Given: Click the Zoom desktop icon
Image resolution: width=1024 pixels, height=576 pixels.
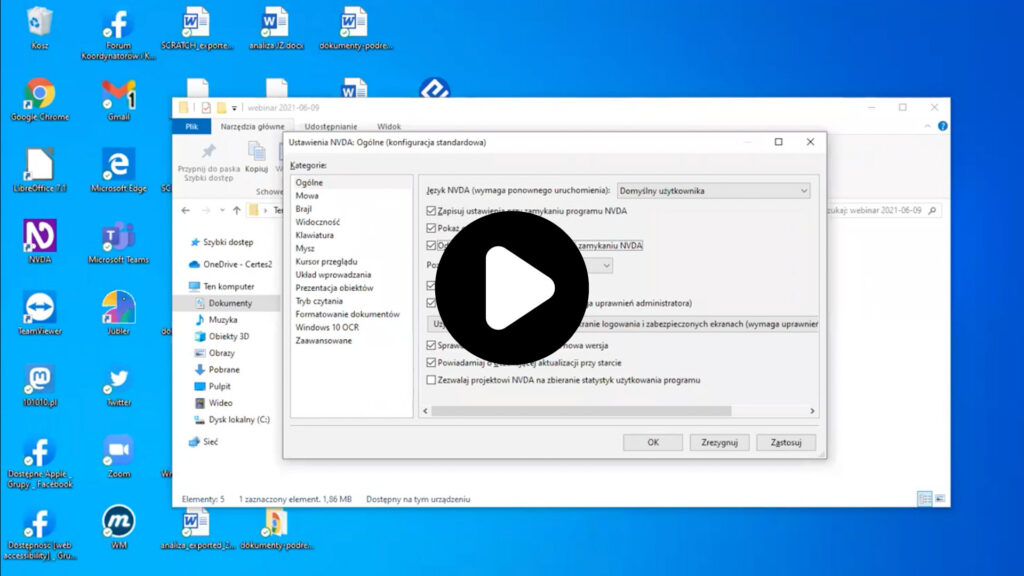Looking at the screenshot, I should pyautogui.click(x=119, y=456).
